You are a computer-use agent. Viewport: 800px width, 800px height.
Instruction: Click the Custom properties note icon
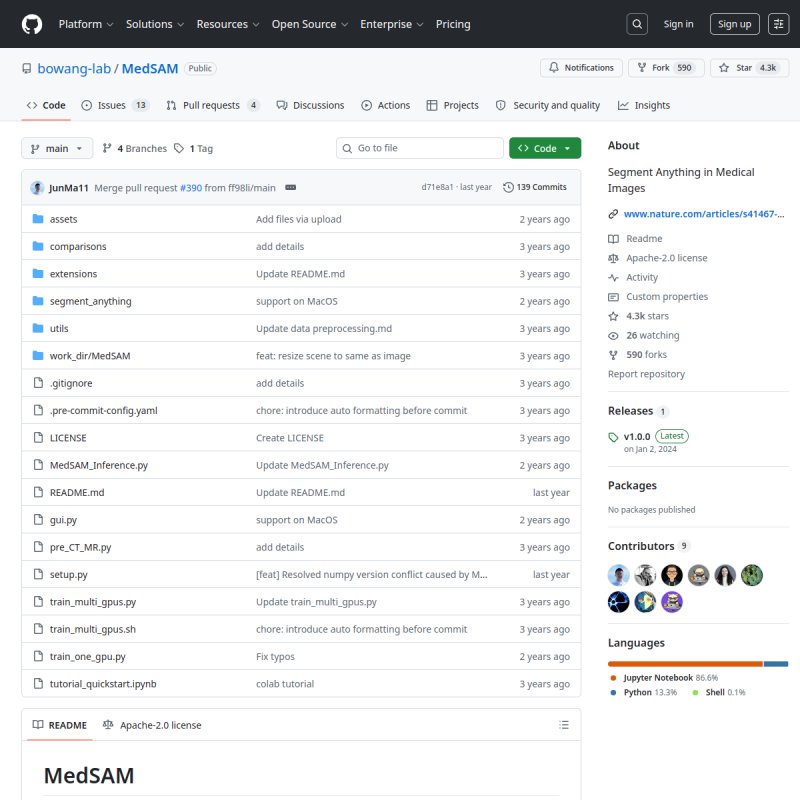click(613, 297)
